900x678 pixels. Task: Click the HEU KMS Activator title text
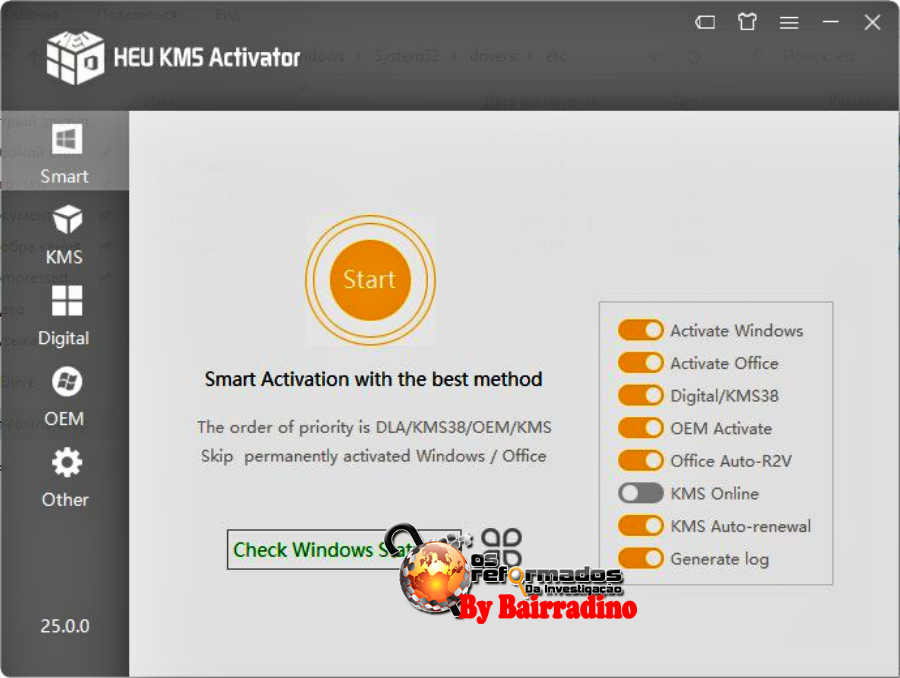207,57
